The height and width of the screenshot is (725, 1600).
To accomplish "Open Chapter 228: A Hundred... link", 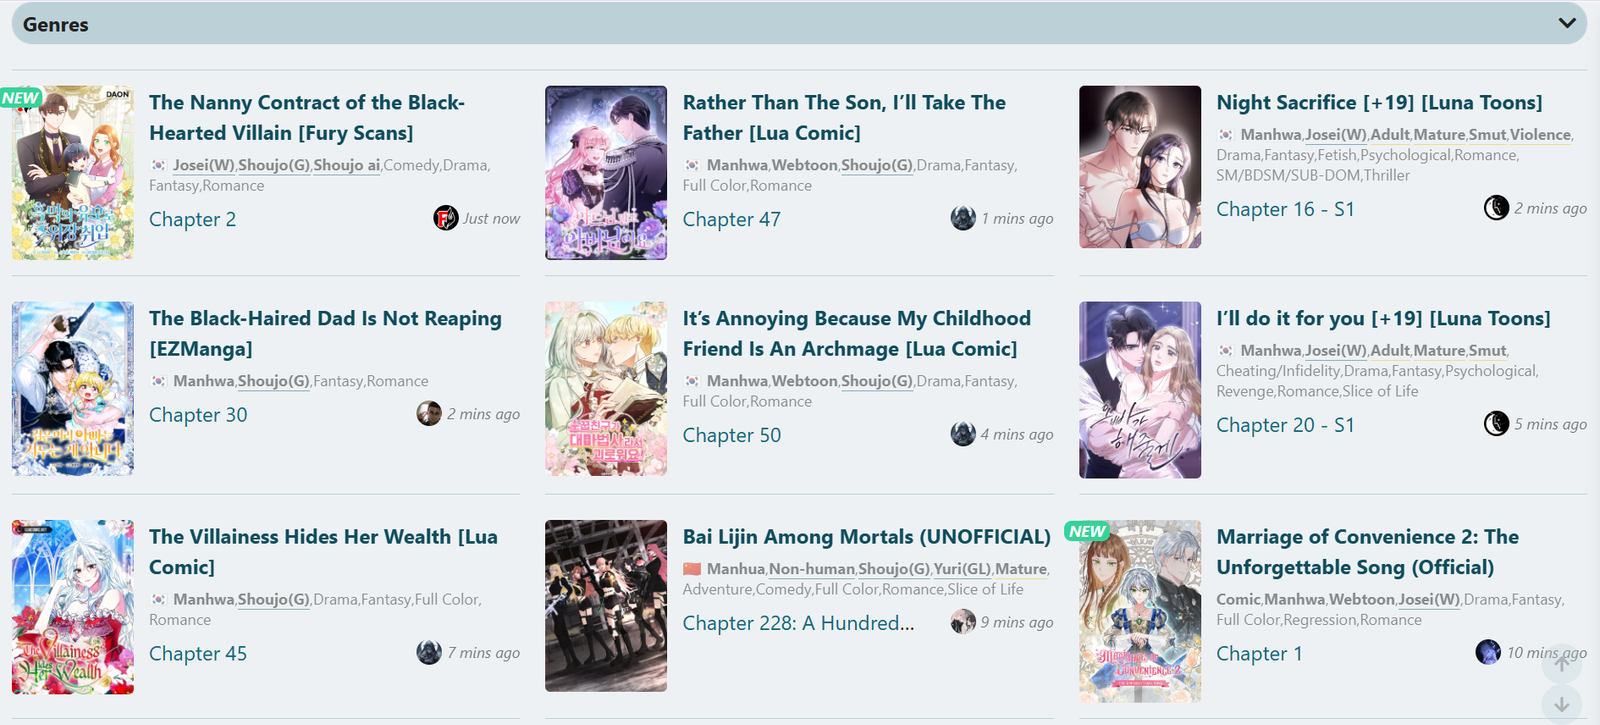I will [799, 623].
